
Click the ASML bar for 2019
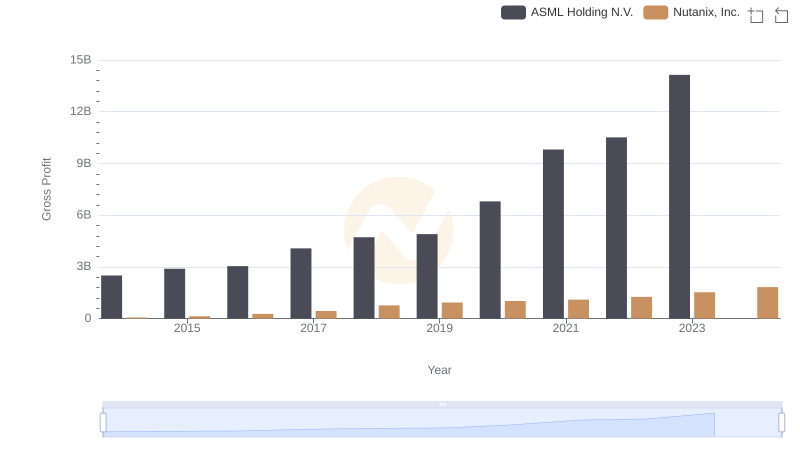tap(427, 276)
